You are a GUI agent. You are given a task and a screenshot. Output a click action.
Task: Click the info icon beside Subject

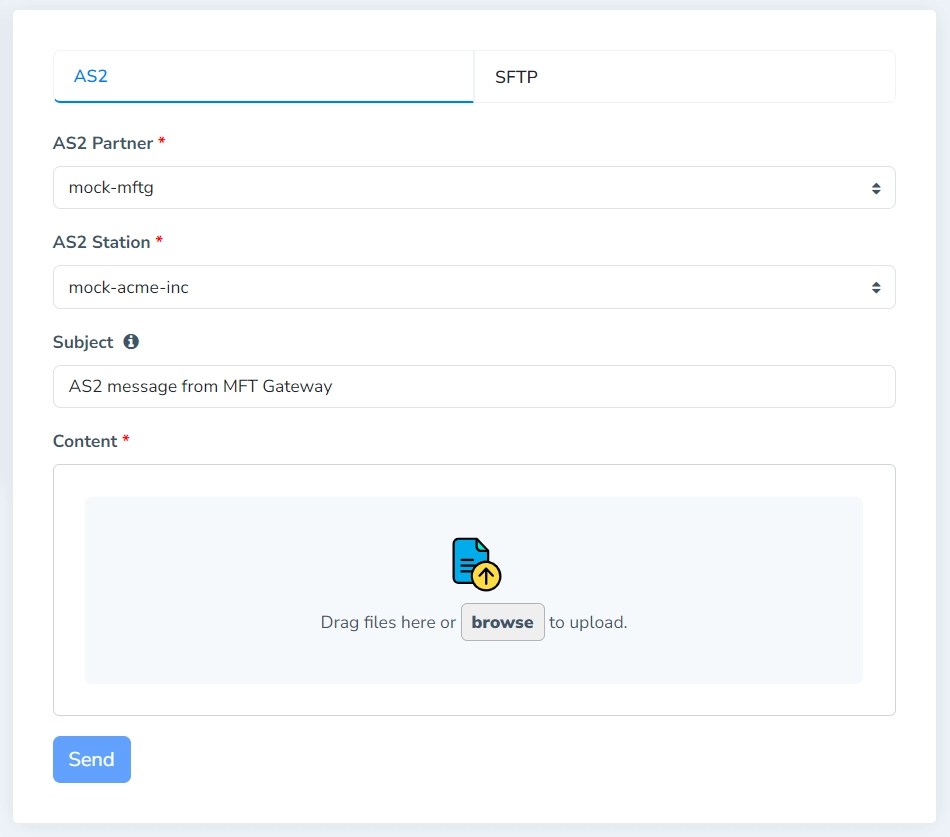click(x=133, y=341)
